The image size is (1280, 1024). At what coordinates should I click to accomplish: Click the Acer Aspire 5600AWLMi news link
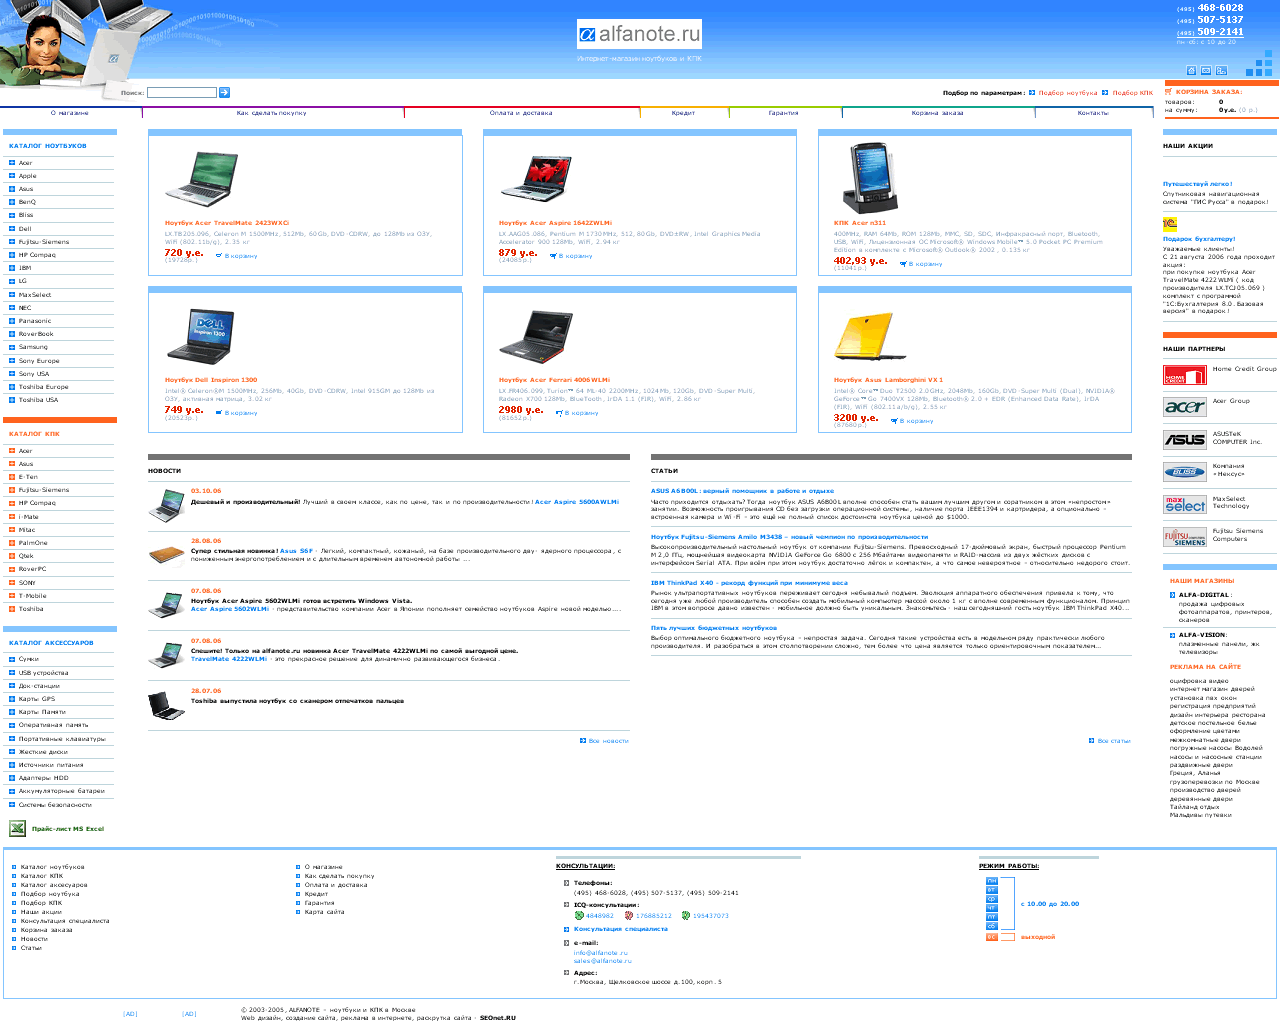pos(577,502)
